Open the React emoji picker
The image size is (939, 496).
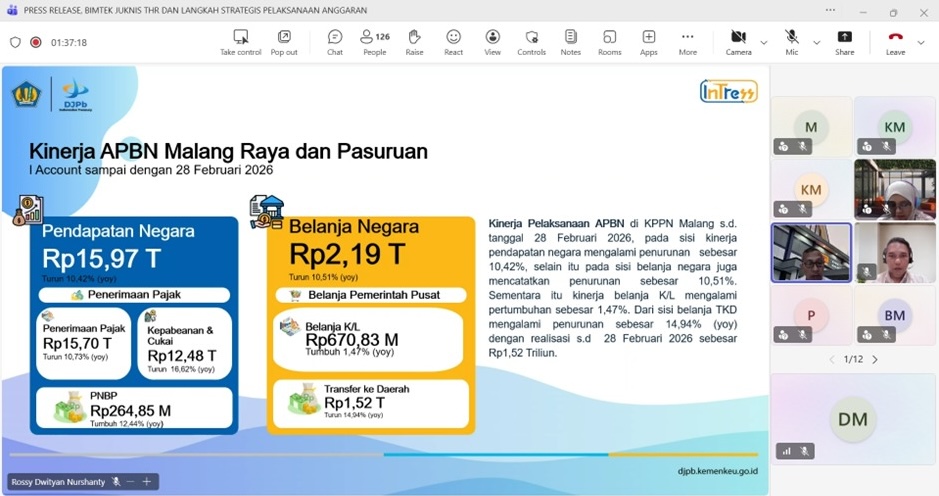(453, 42)
